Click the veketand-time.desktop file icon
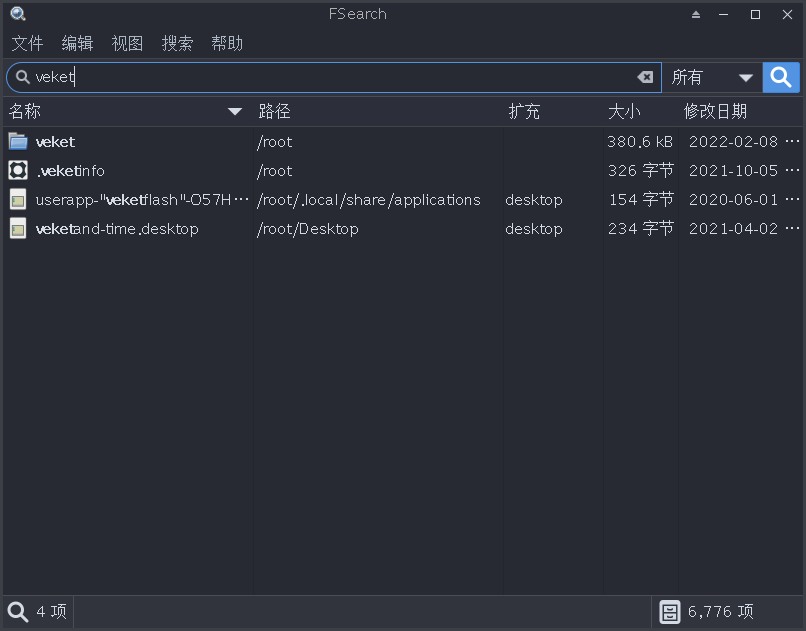The image size is (806, 631). [x=18, y=229]
